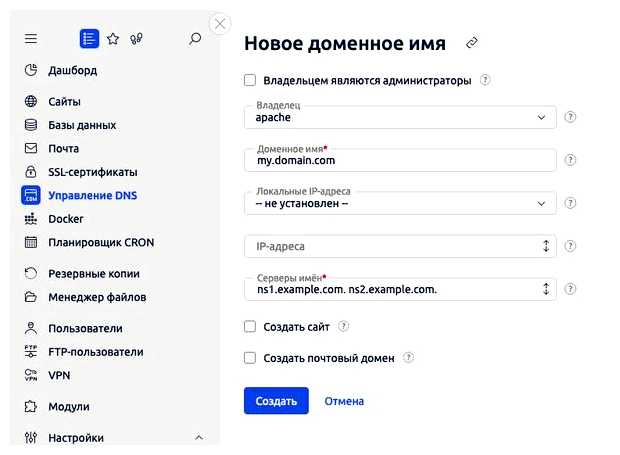Click the Отмена link
Viewport: 620px width, 455px height.
click(x=344, y=401)
